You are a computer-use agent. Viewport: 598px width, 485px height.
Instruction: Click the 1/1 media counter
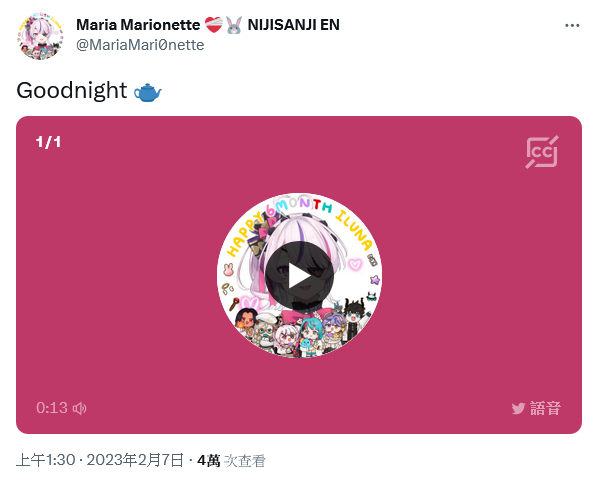[48, 142]
